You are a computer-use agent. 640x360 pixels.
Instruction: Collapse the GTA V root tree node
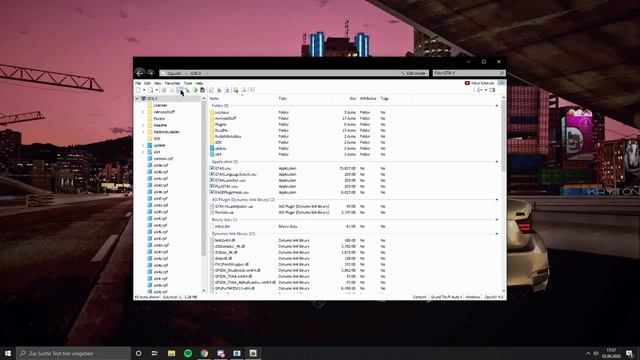pos(137,99)
